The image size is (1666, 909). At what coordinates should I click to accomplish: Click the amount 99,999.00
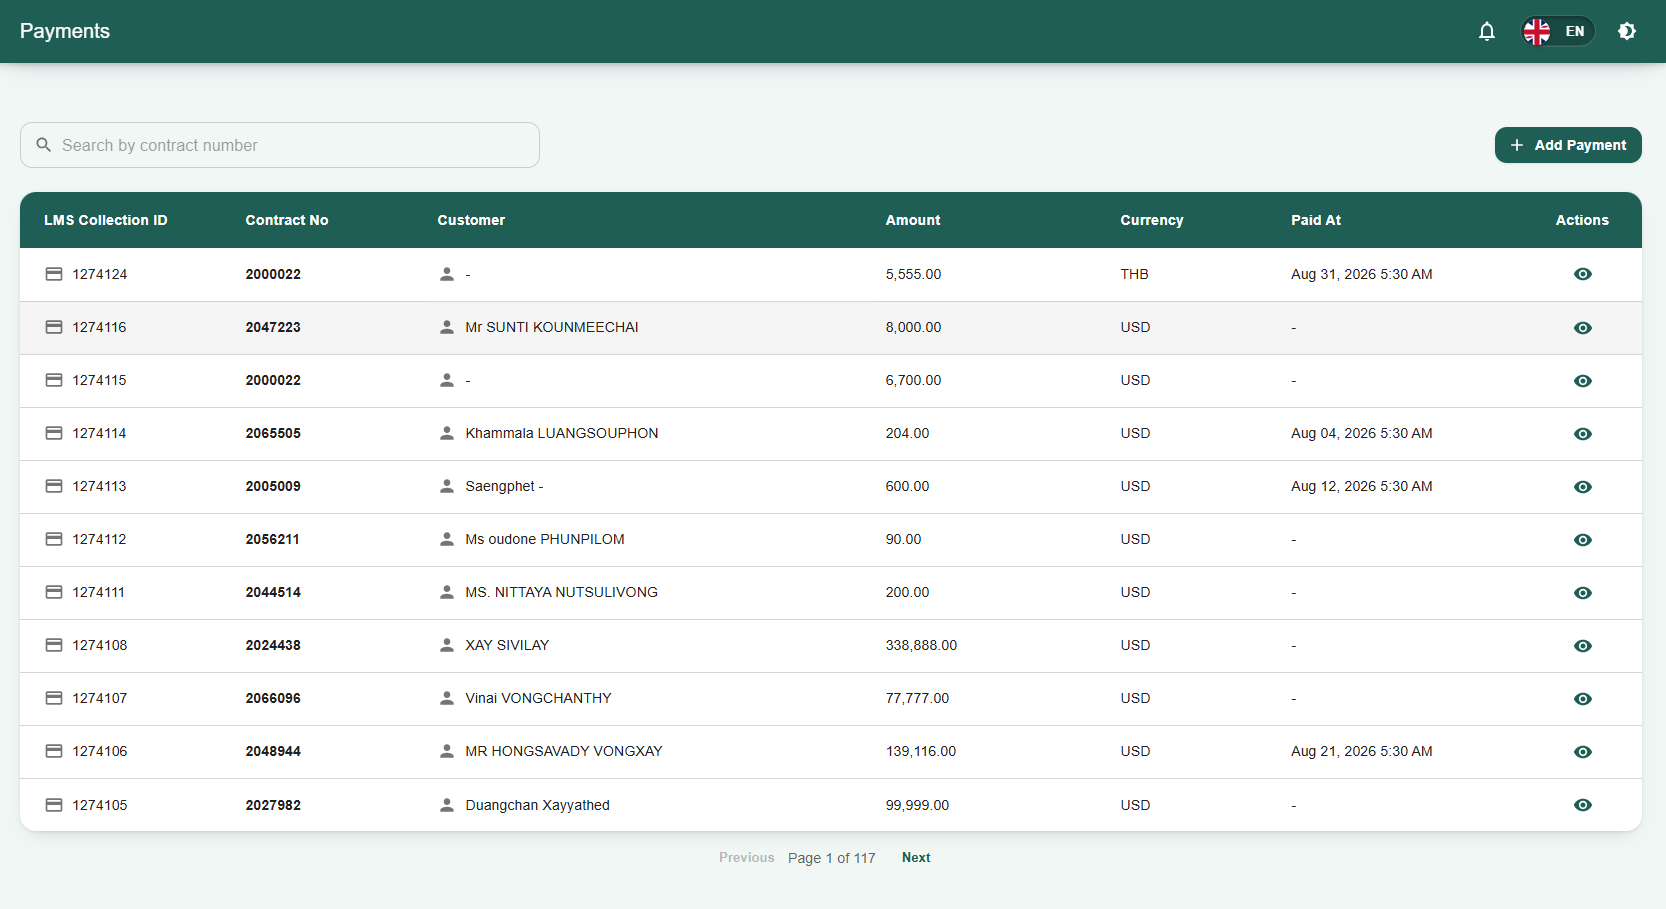coord(917,805)
